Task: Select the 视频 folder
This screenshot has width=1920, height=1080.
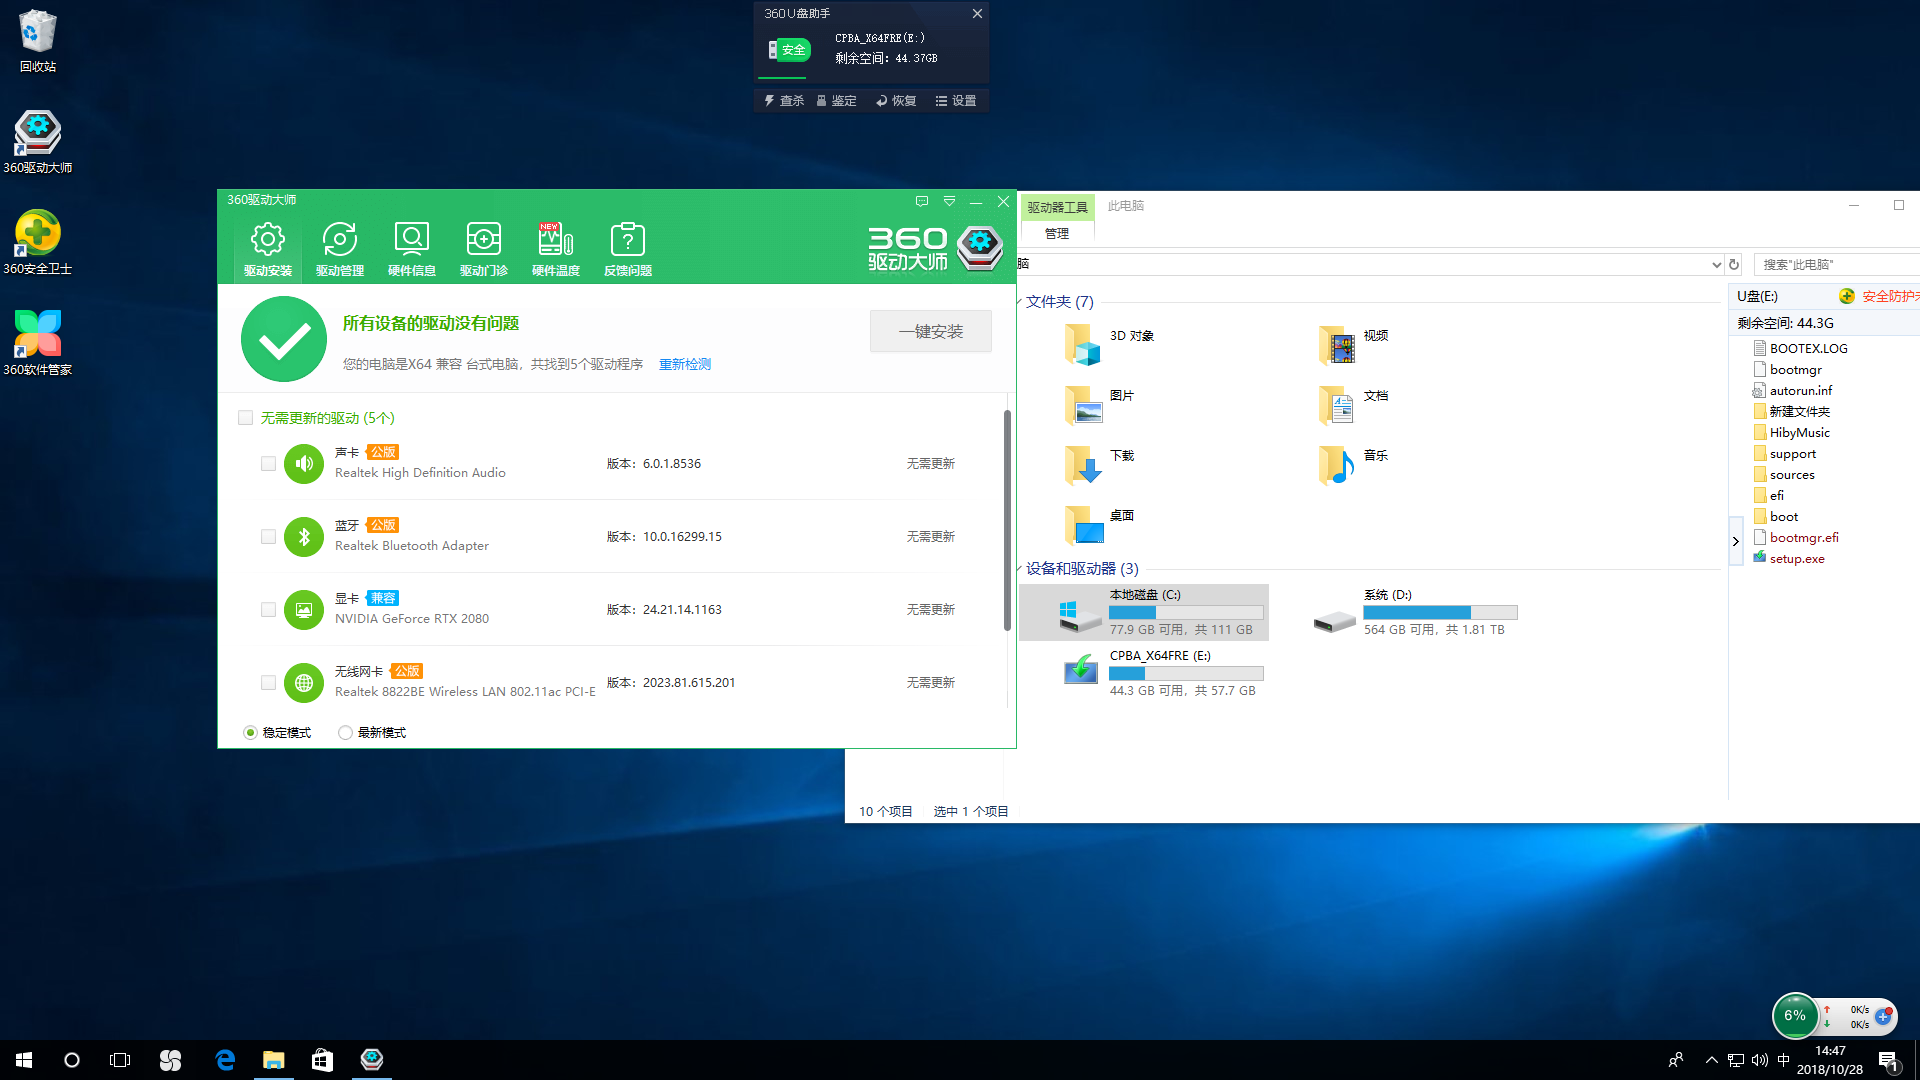Action: (x=1354, y=345)
